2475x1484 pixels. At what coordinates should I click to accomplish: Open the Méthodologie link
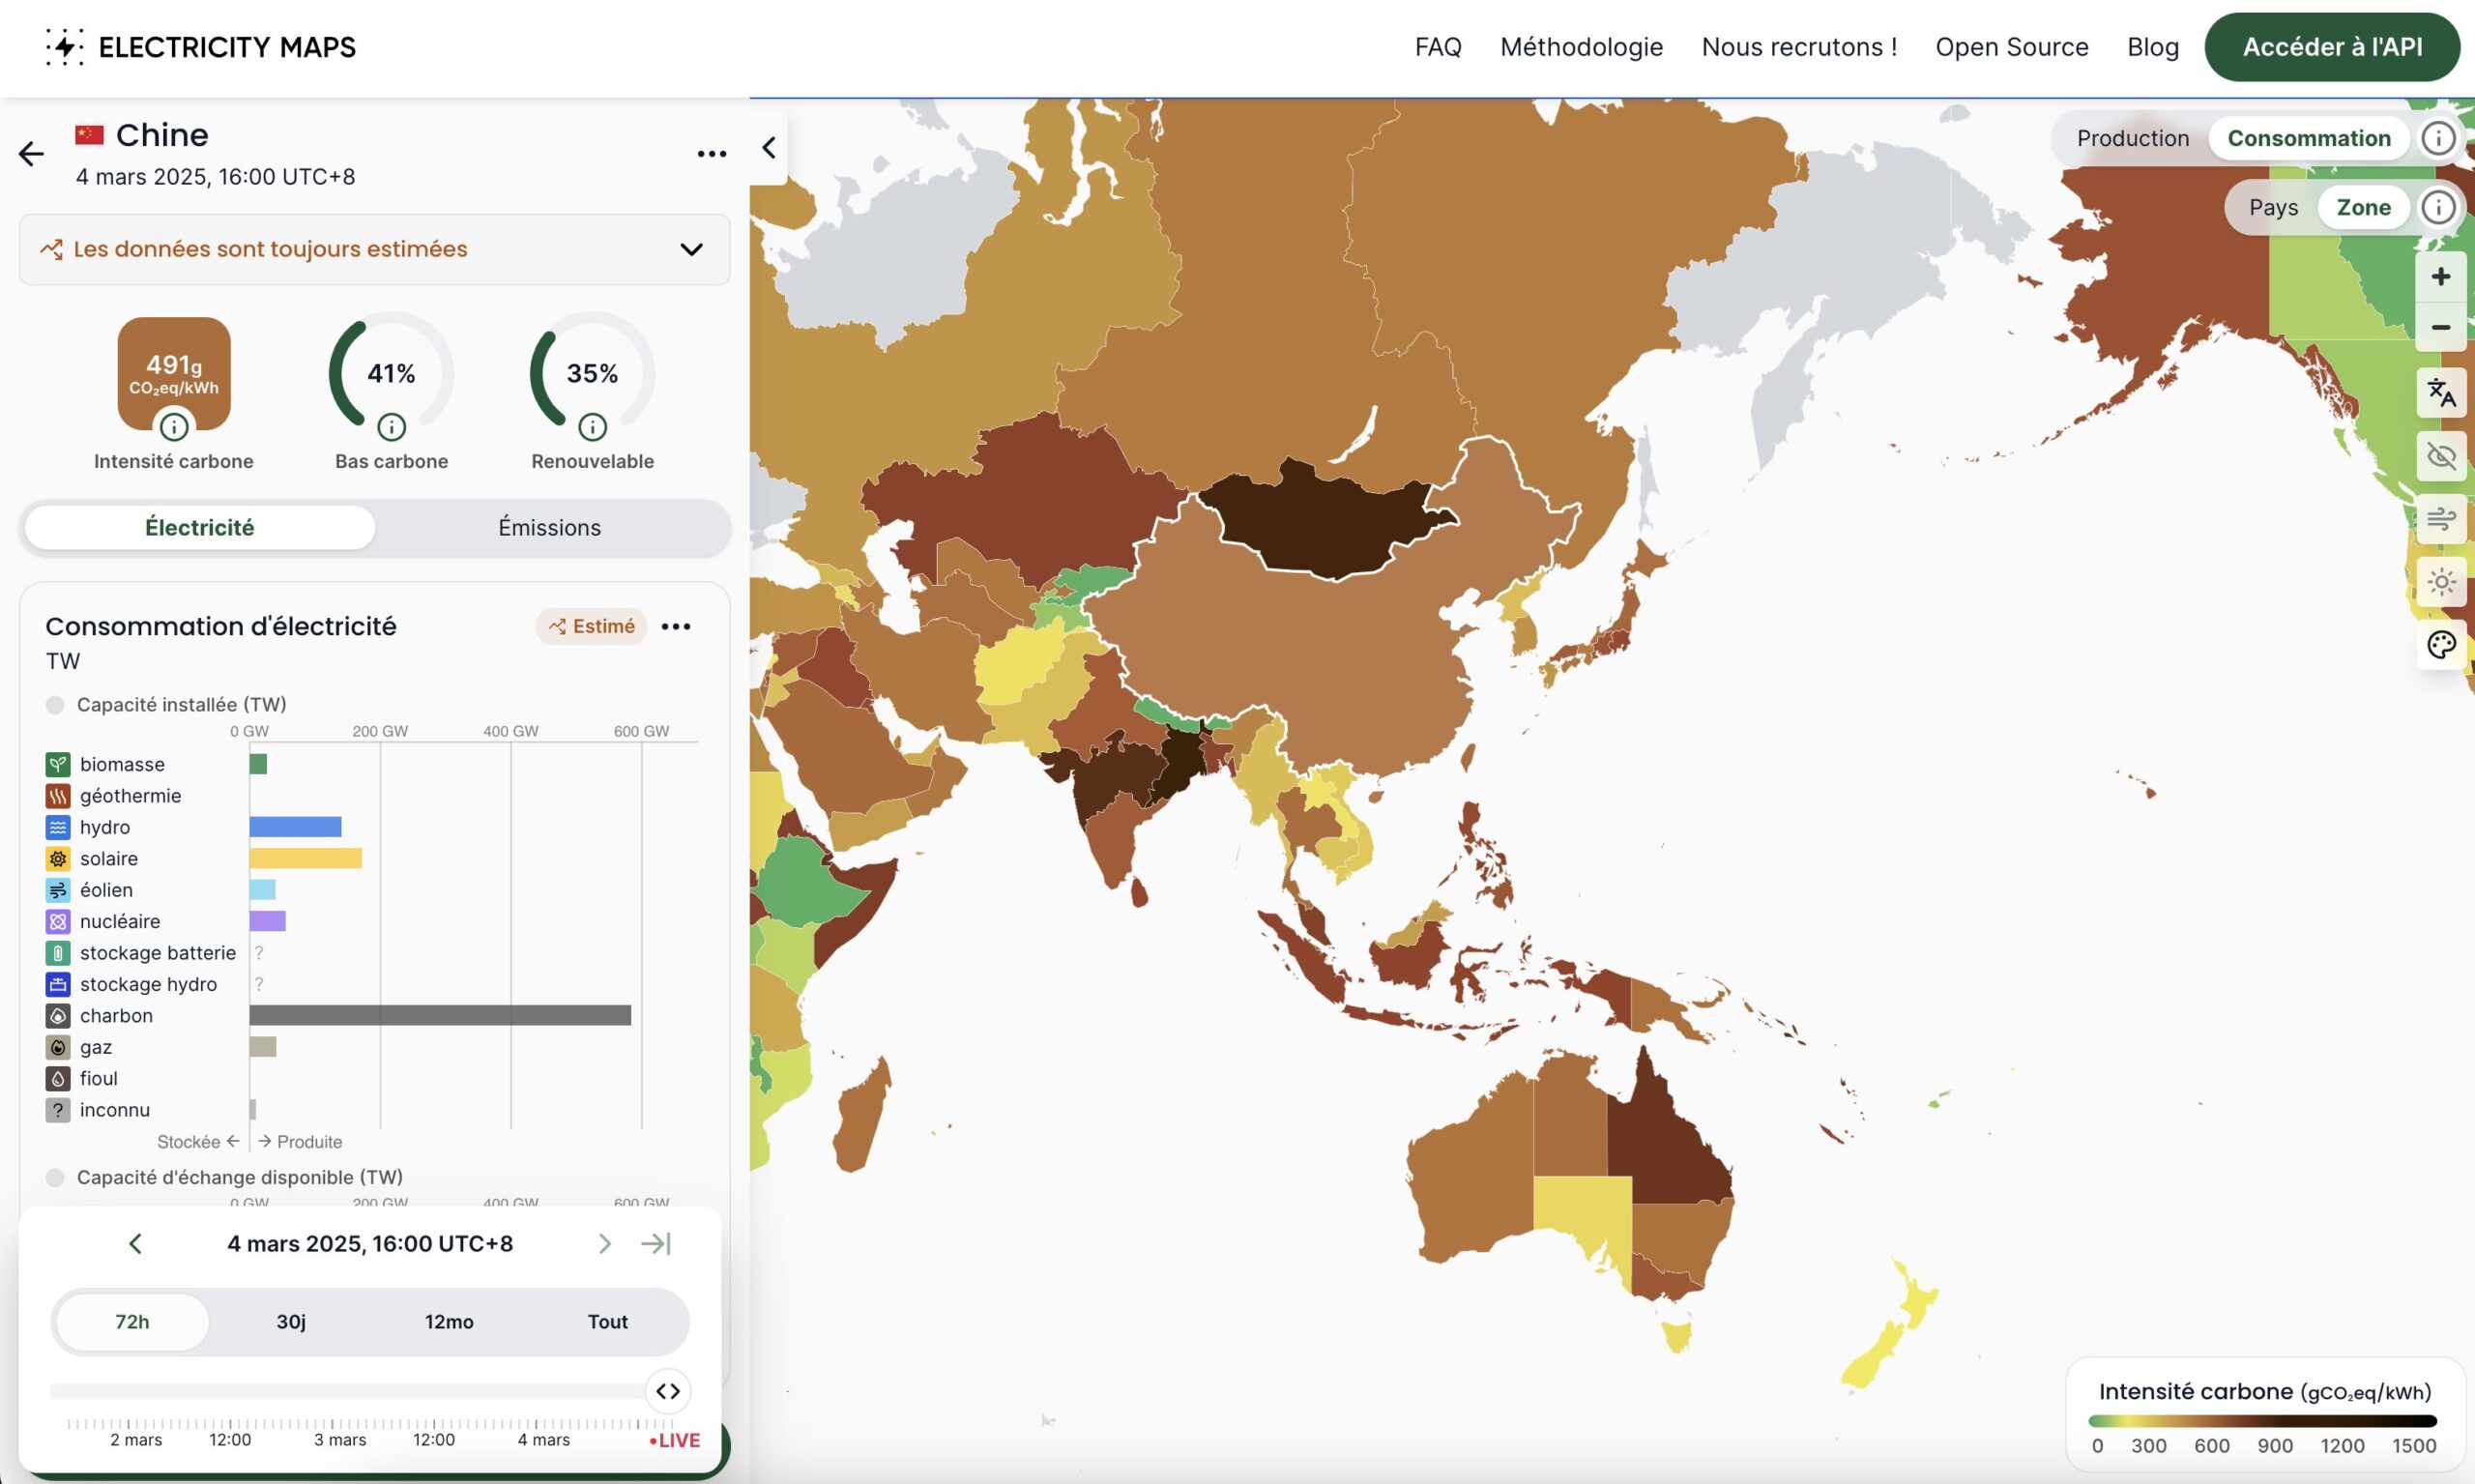click(1581, 47)
